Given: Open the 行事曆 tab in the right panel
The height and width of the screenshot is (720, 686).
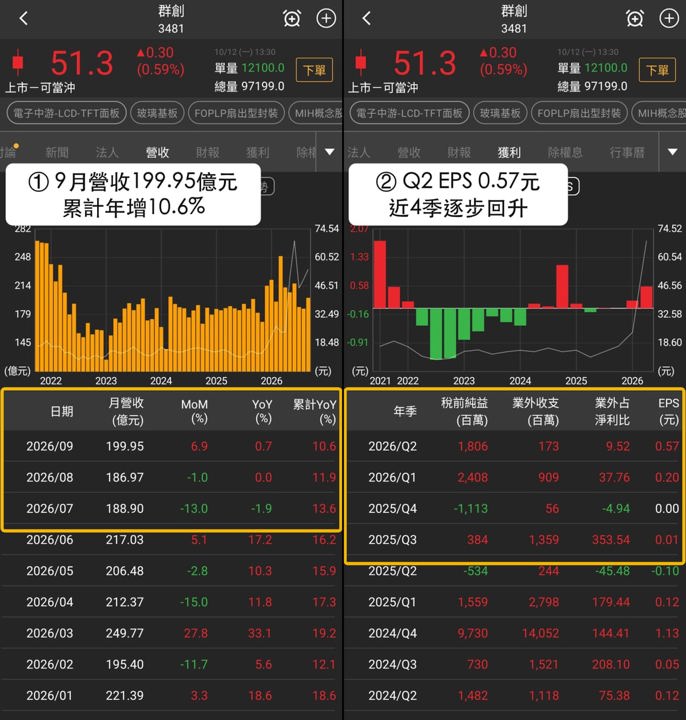Looking at the screenshot, I should 627,152.
